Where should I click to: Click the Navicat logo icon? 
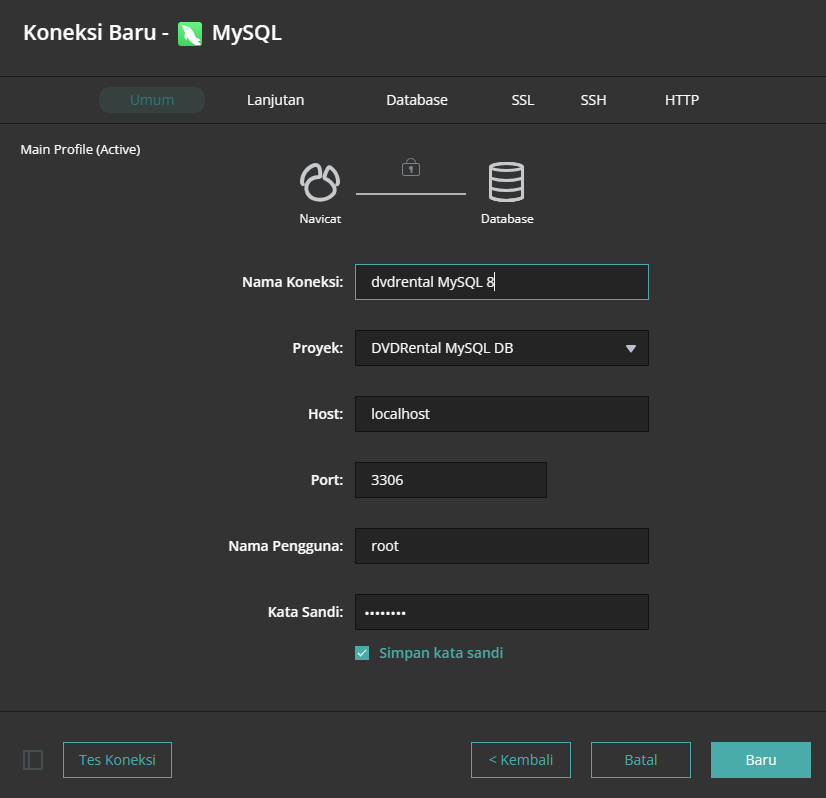tap(320, 182)
